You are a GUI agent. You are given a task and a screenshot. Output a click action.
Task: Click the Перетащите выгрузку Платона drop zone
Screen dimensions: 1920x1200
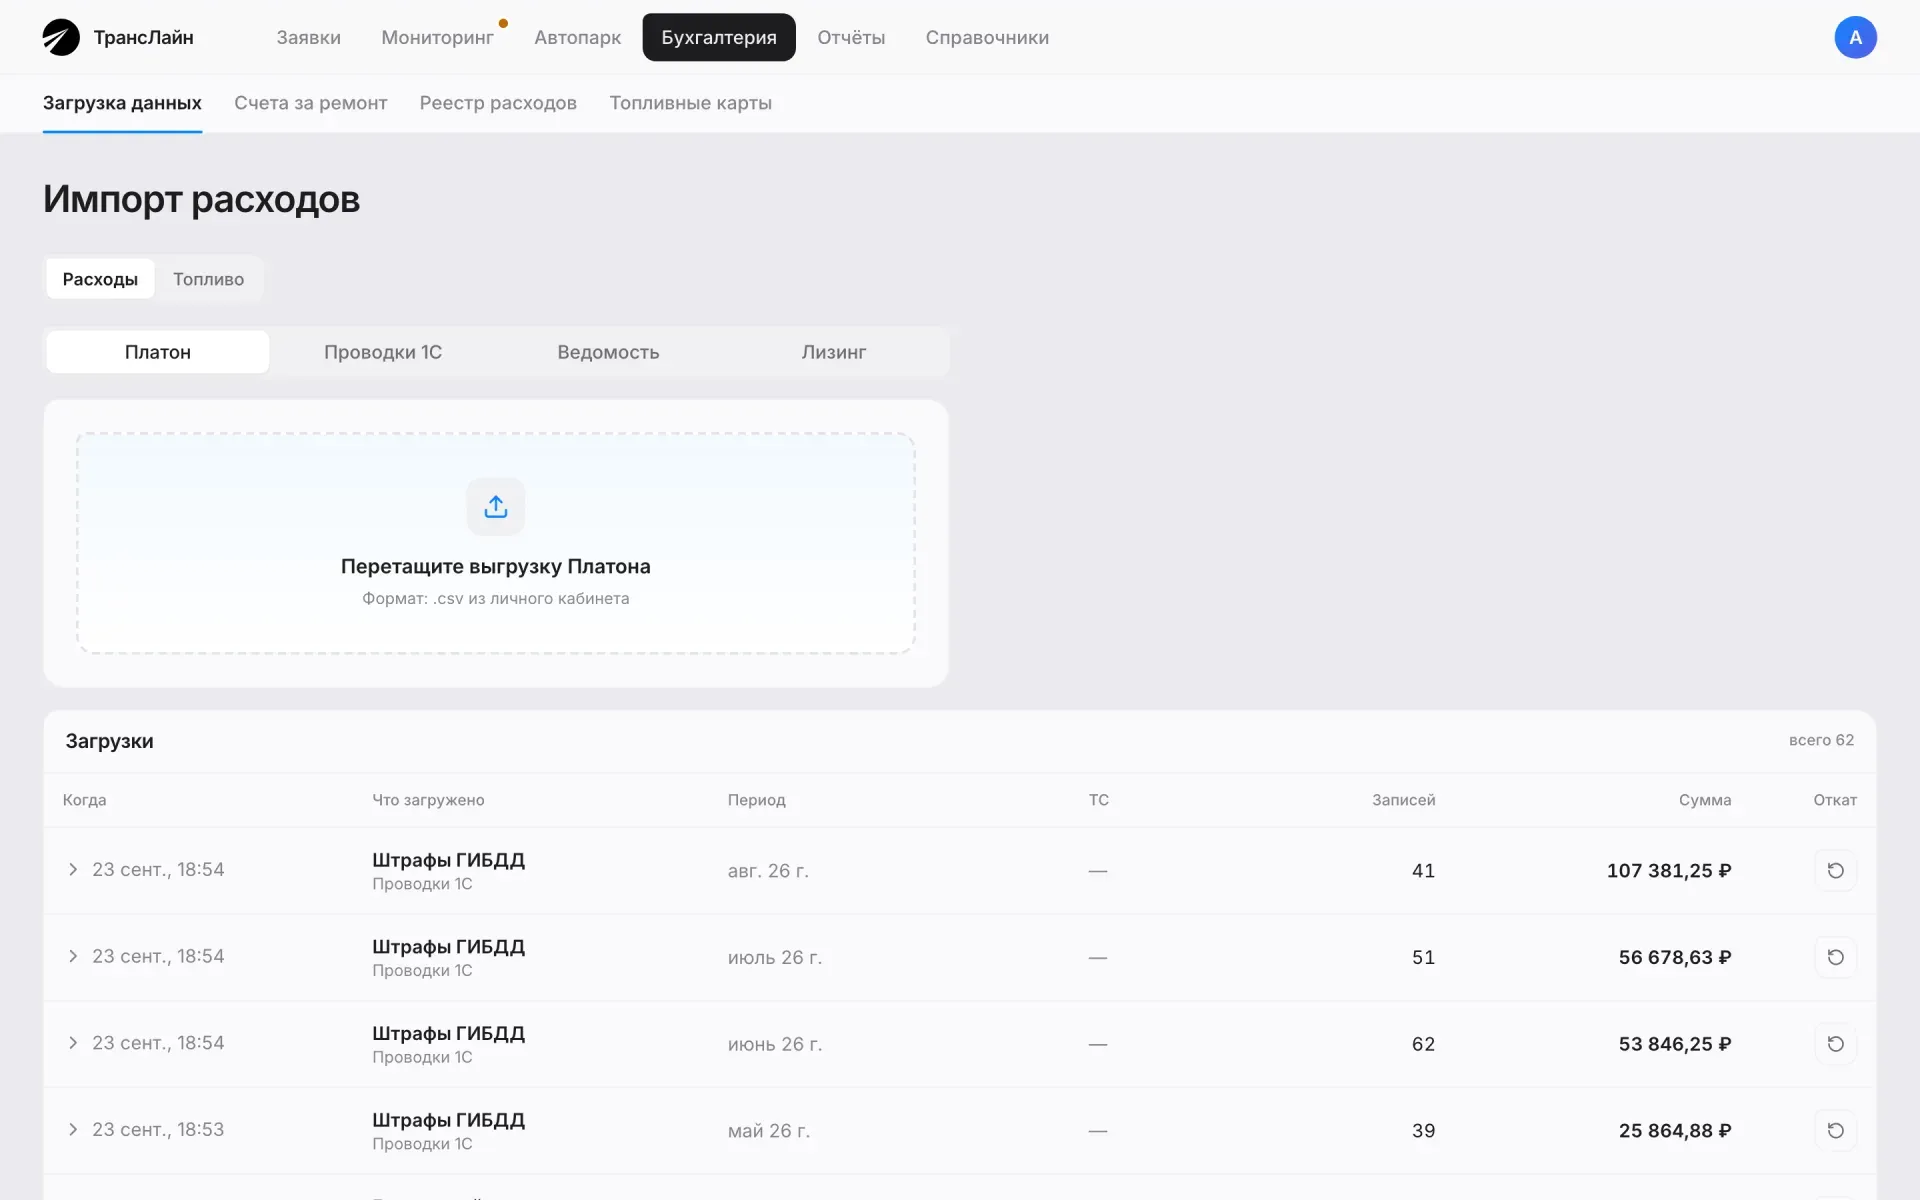click(x=496, y=543)
